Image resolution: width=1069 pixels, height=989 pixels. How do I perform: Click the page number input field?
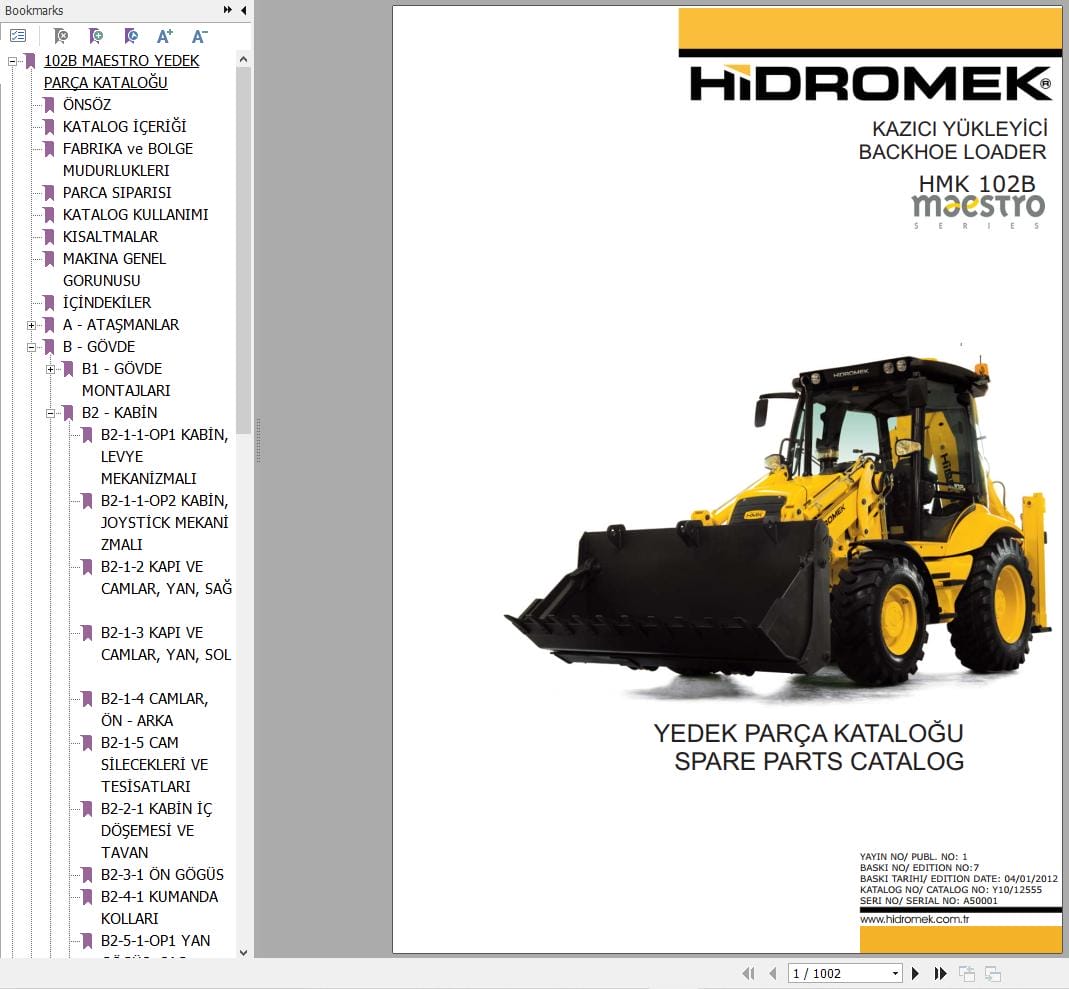click(x=830, y=972)
